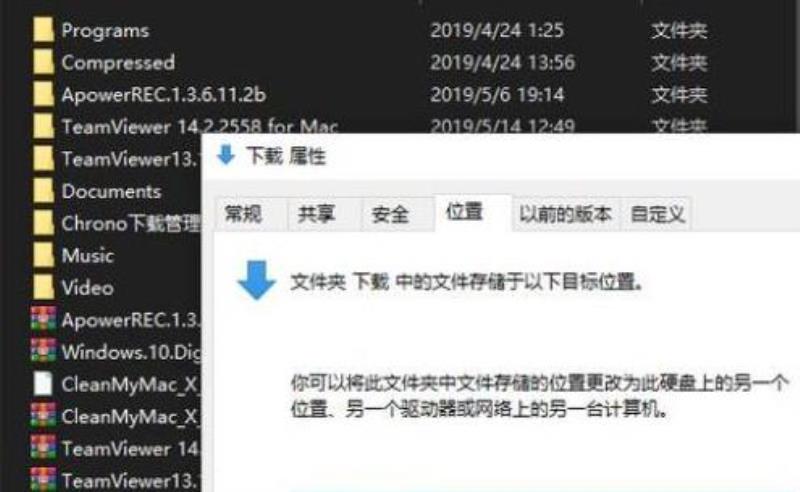Select the Programs folder icon
This screenshot has height=492, width=800.
point(43,30)
